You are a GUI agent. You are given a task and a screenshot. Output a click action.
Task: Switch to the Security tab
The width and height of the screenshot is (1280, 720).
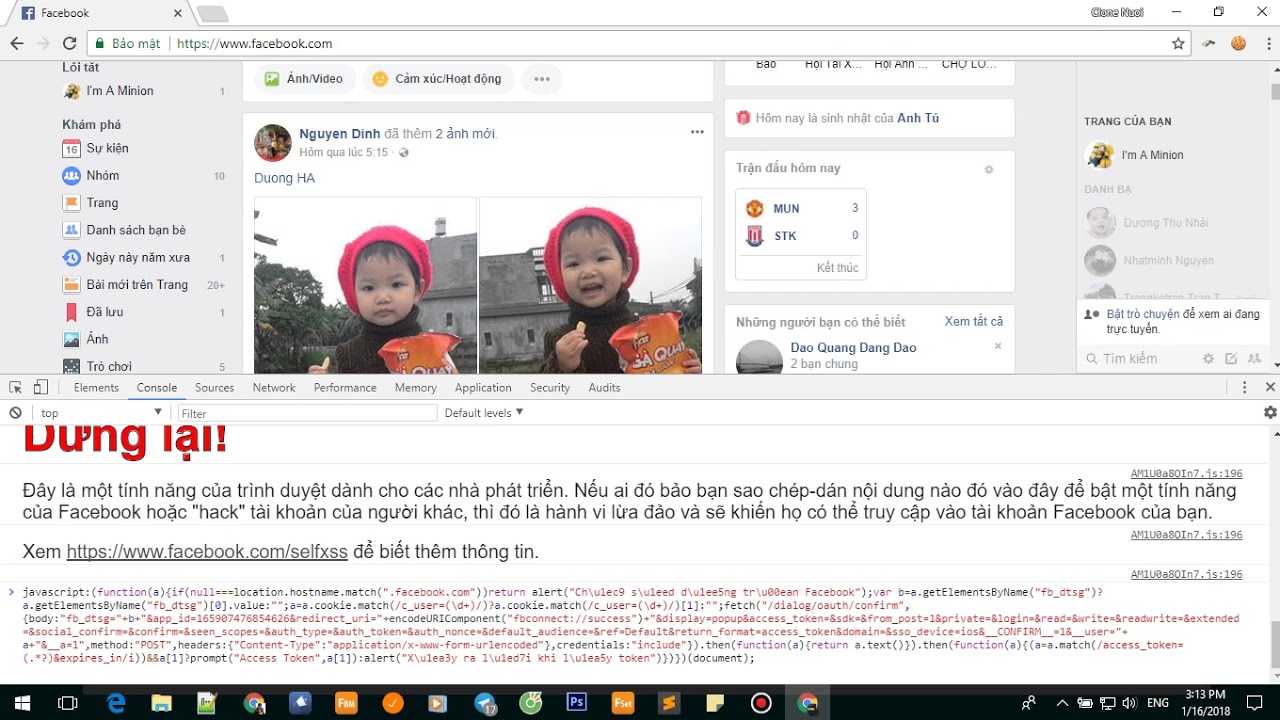tap(550, 388)
